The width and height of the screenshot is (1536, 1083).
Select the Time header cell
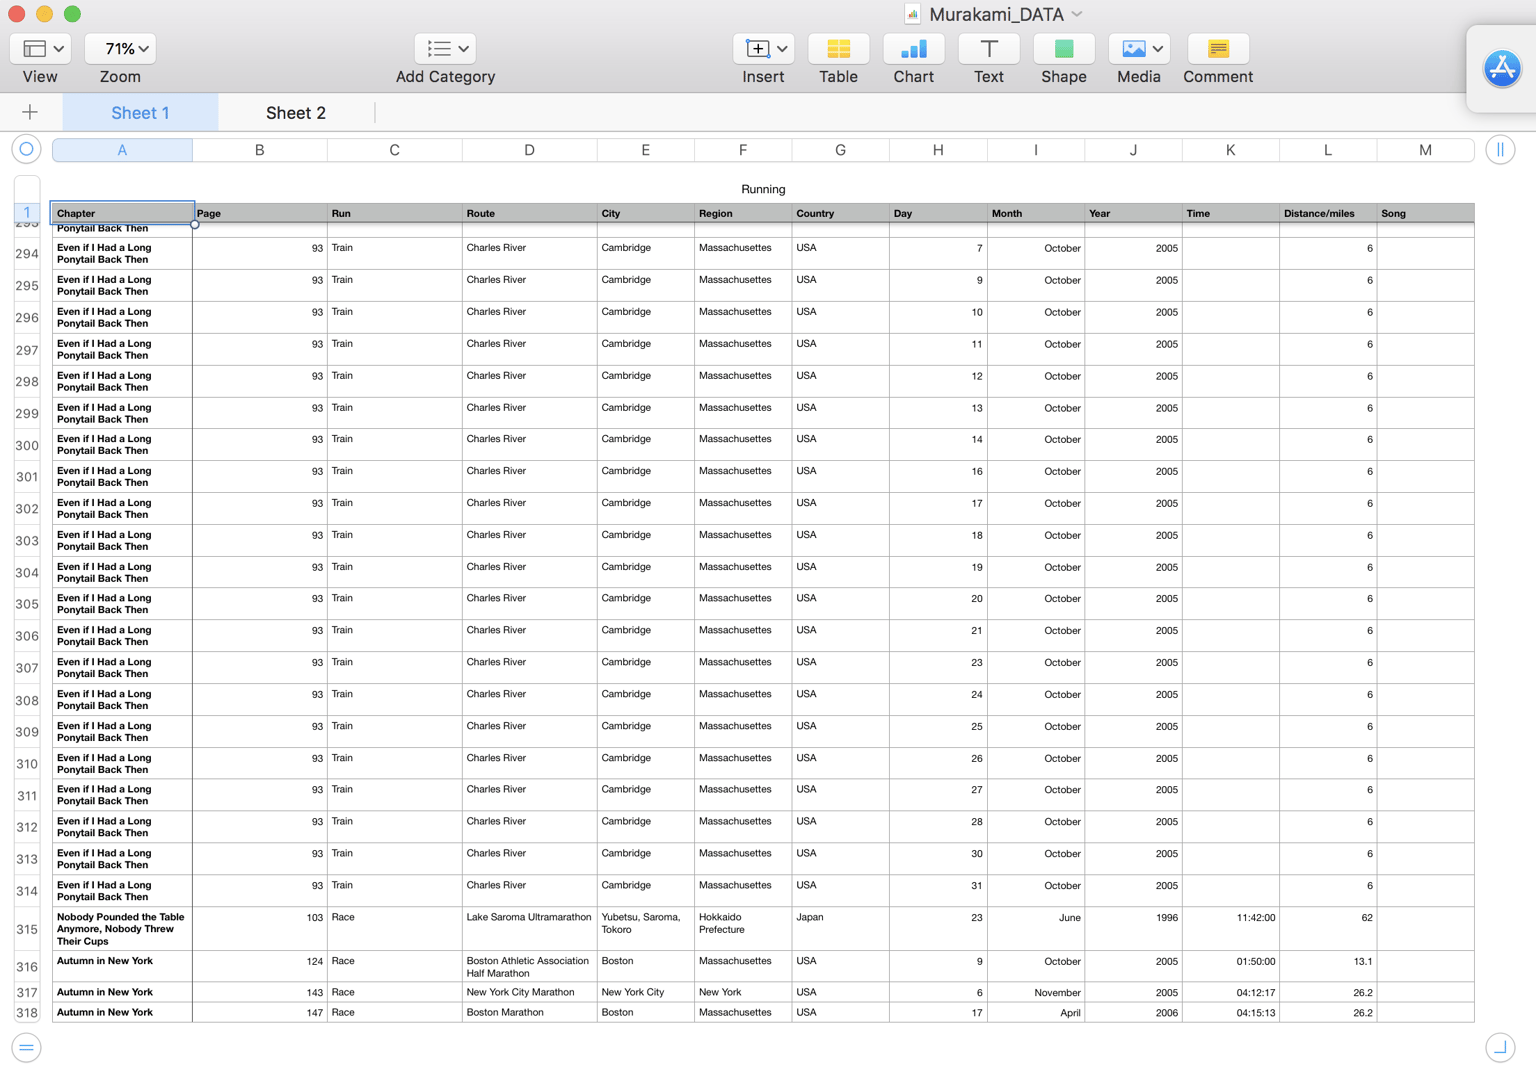1231,213
